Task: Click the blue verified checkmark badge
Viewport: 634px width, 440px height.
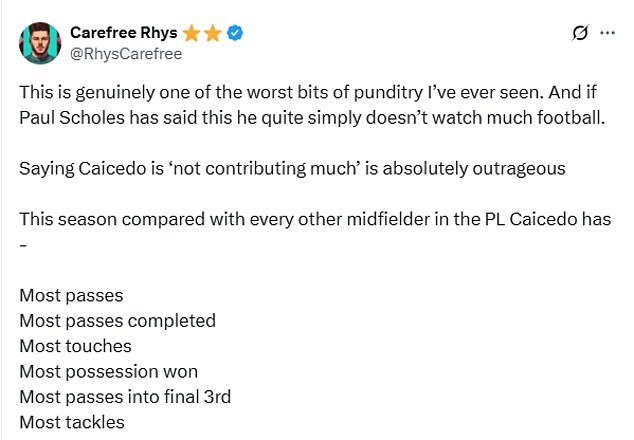Action: tap(235, 33)
